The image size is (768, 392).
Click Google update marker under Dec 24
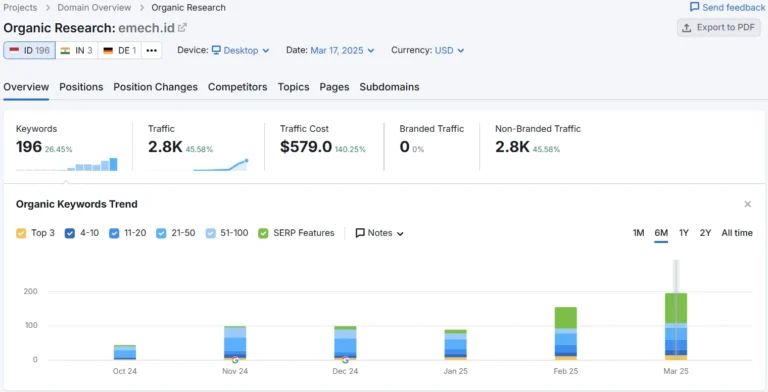(x=345, y=360)
